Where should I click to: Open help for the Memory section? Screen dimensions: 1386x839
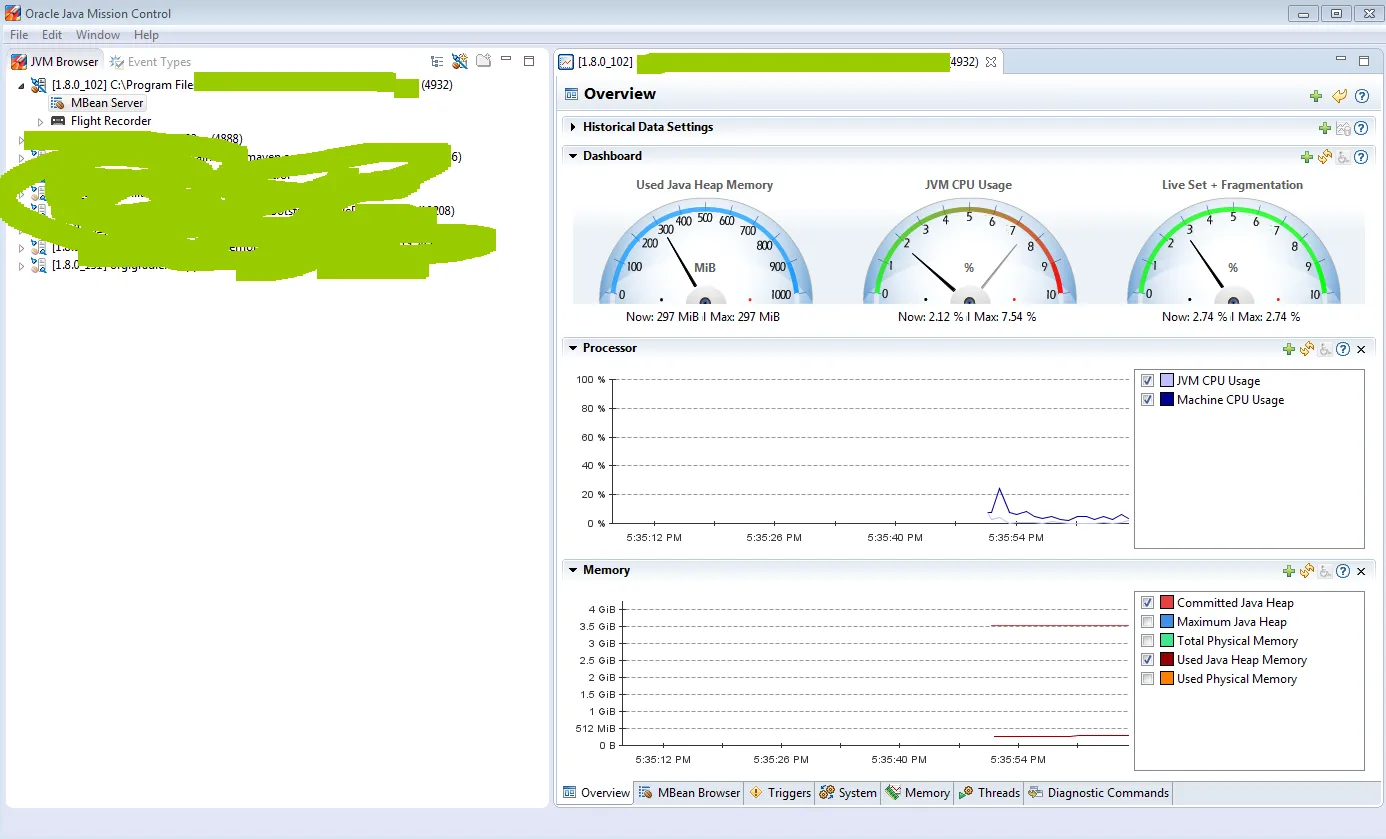(1343, 571)
